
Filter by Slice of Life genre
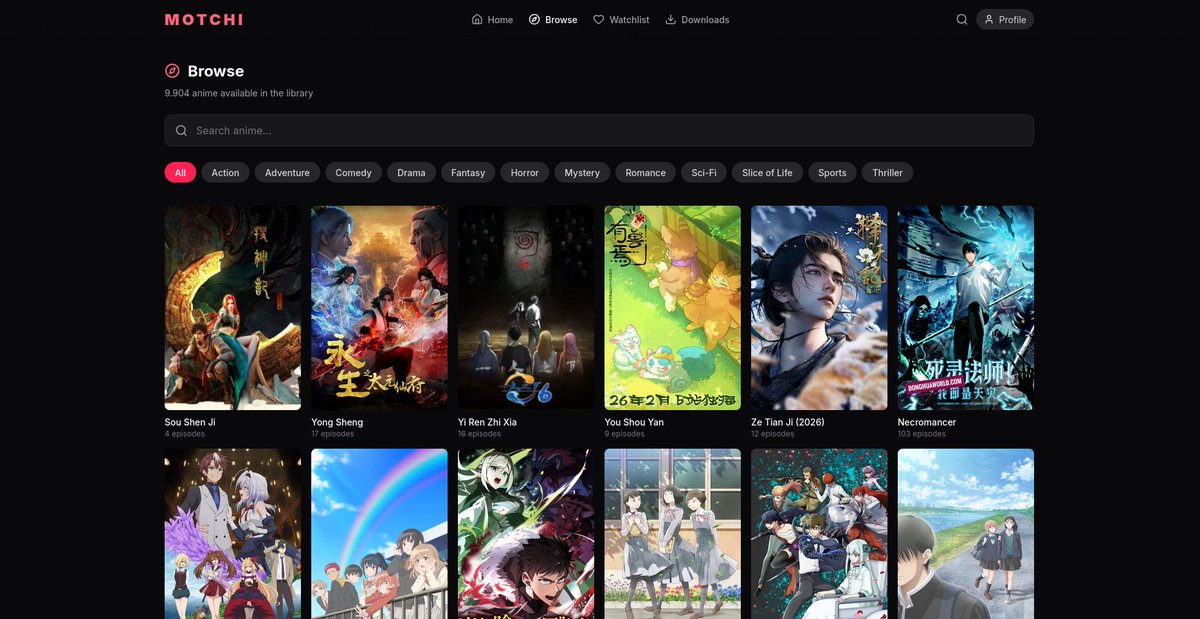tap(767, 172)
